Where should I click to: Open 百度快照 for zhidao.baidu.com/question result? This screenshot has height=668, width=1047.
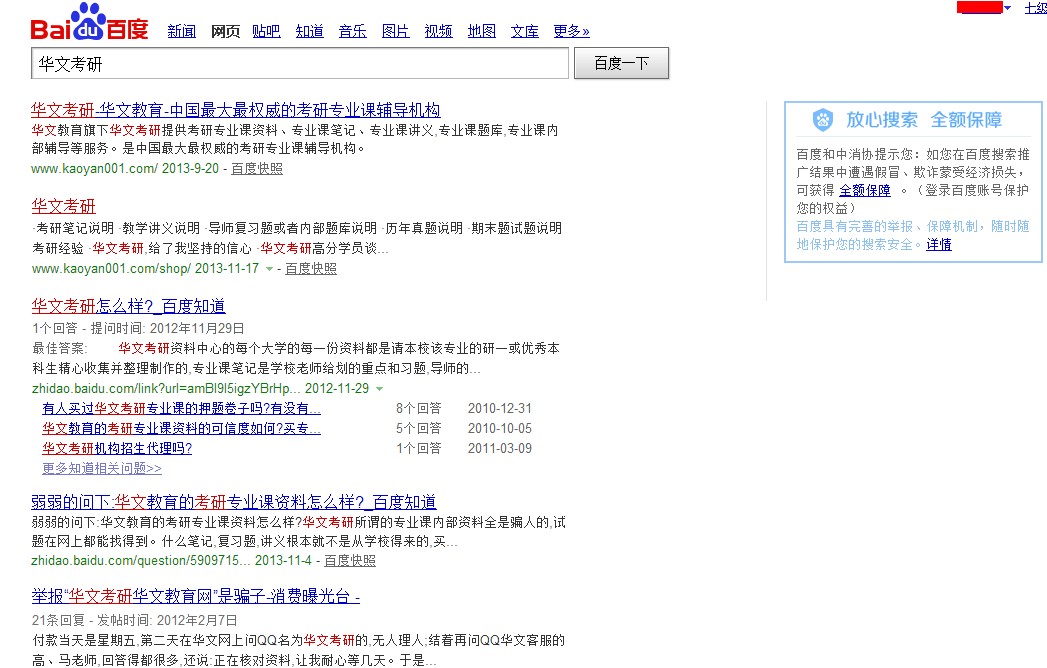(x=350, y=560)
